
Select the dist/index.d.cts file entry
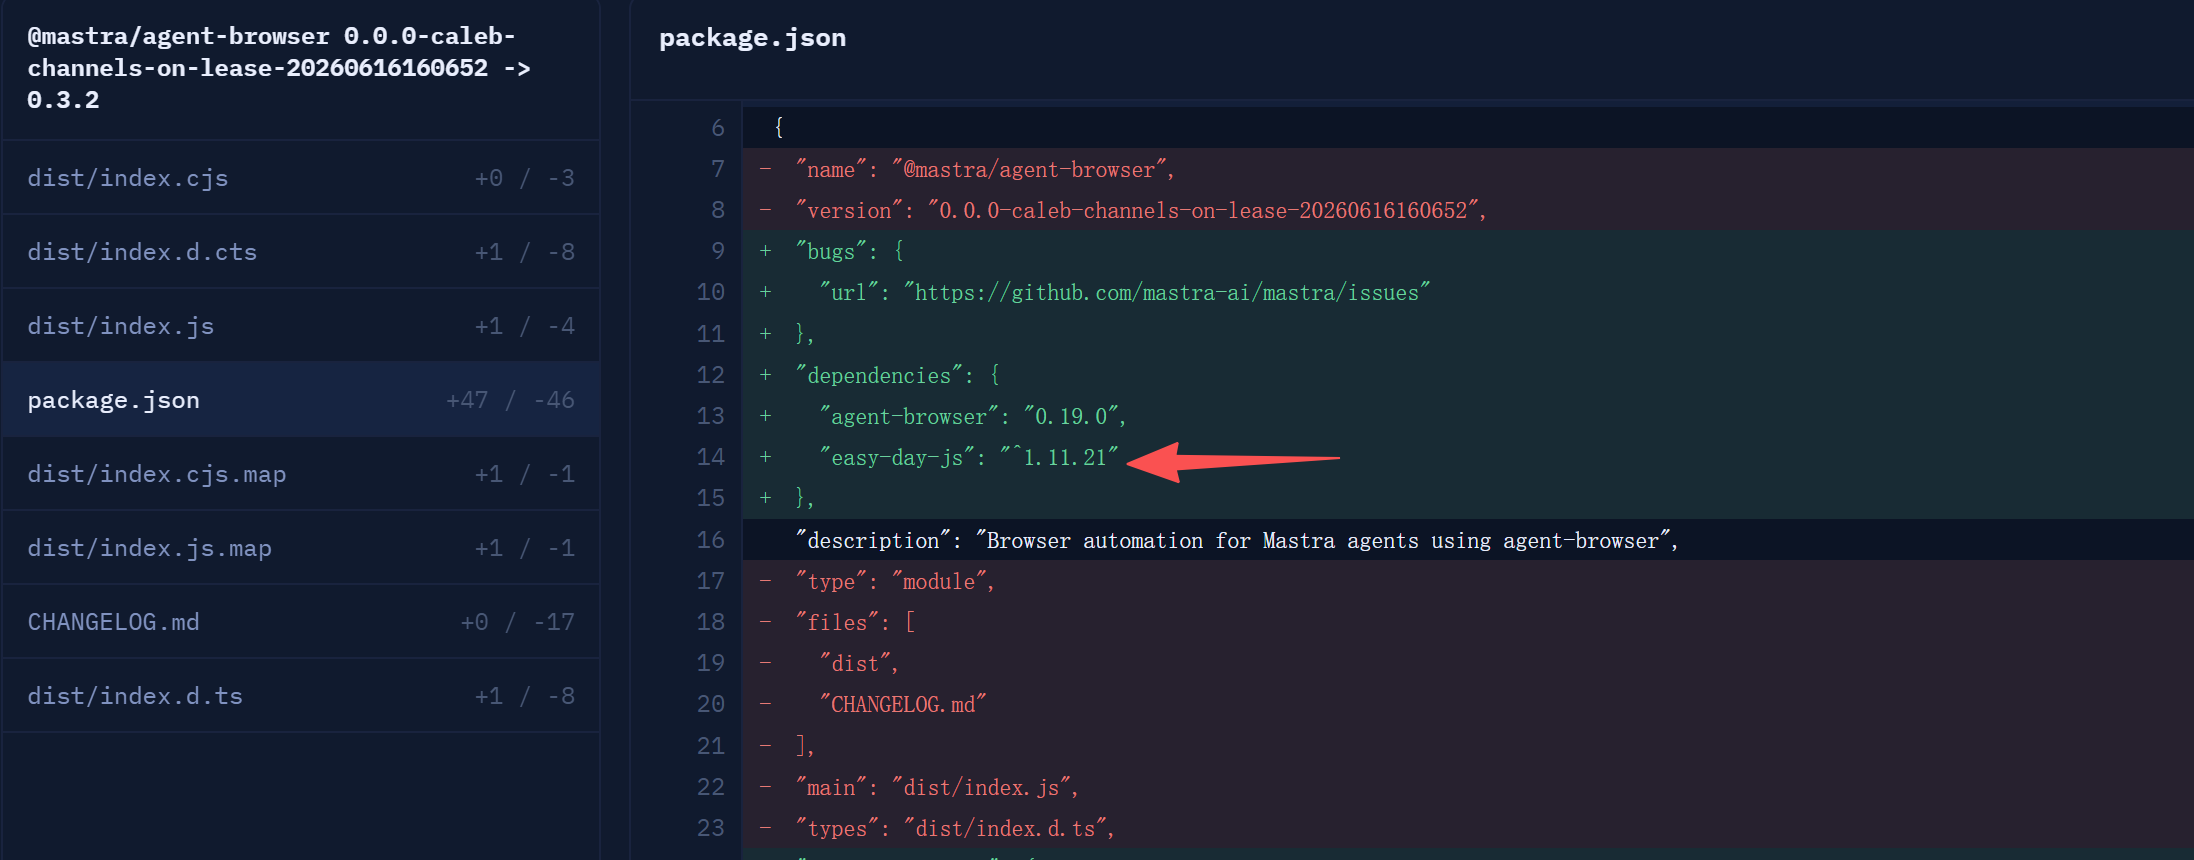pyautogui.click(x=301, y=252)
